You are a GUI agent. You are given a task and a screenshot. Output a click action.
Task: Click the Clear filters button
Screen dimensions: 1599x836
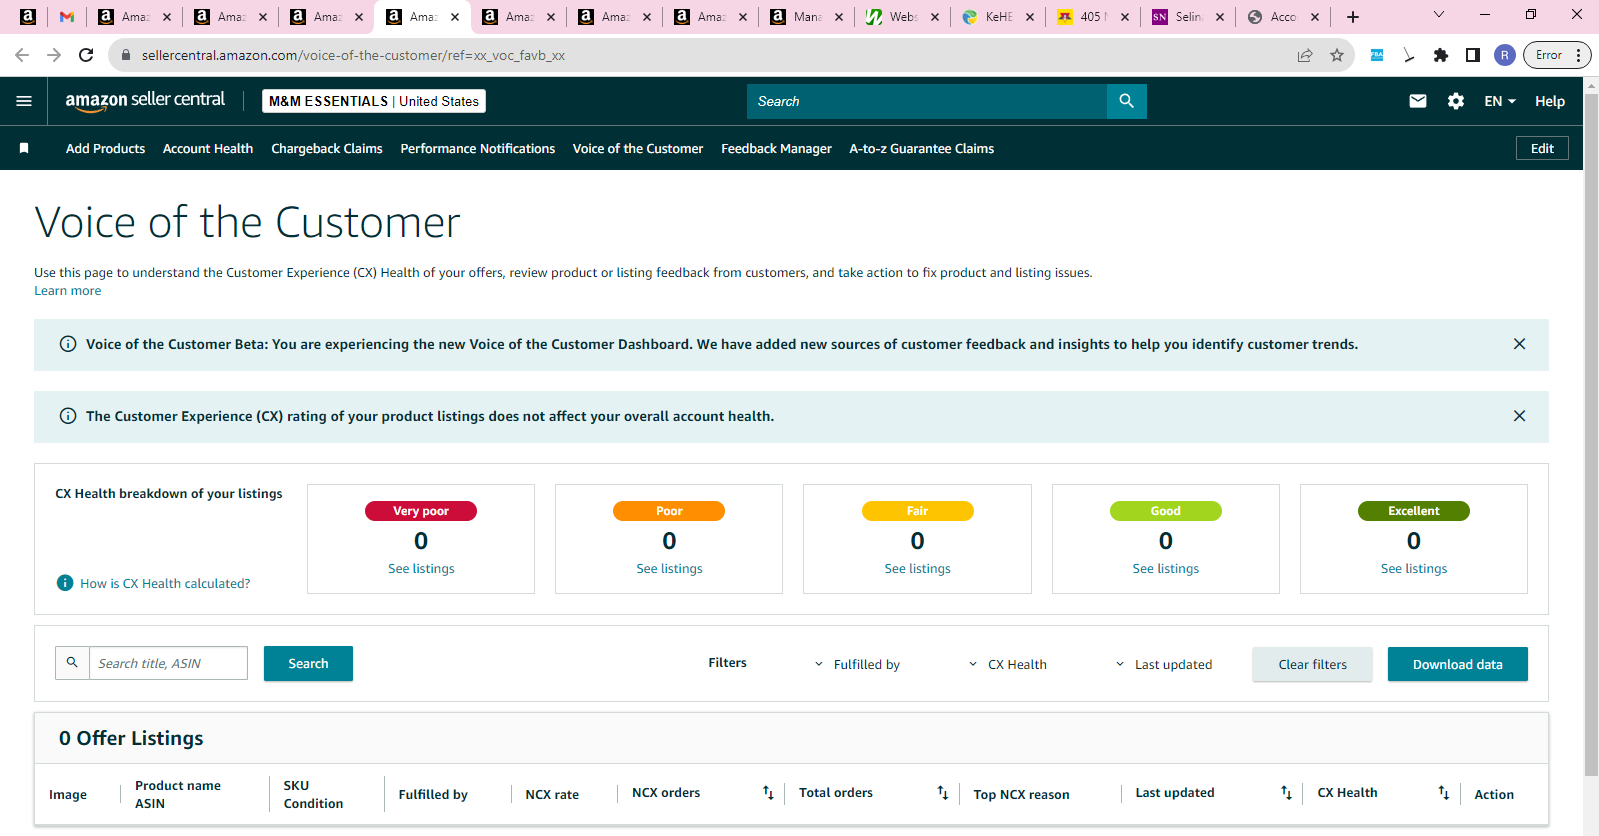[x=1312, y=664]
